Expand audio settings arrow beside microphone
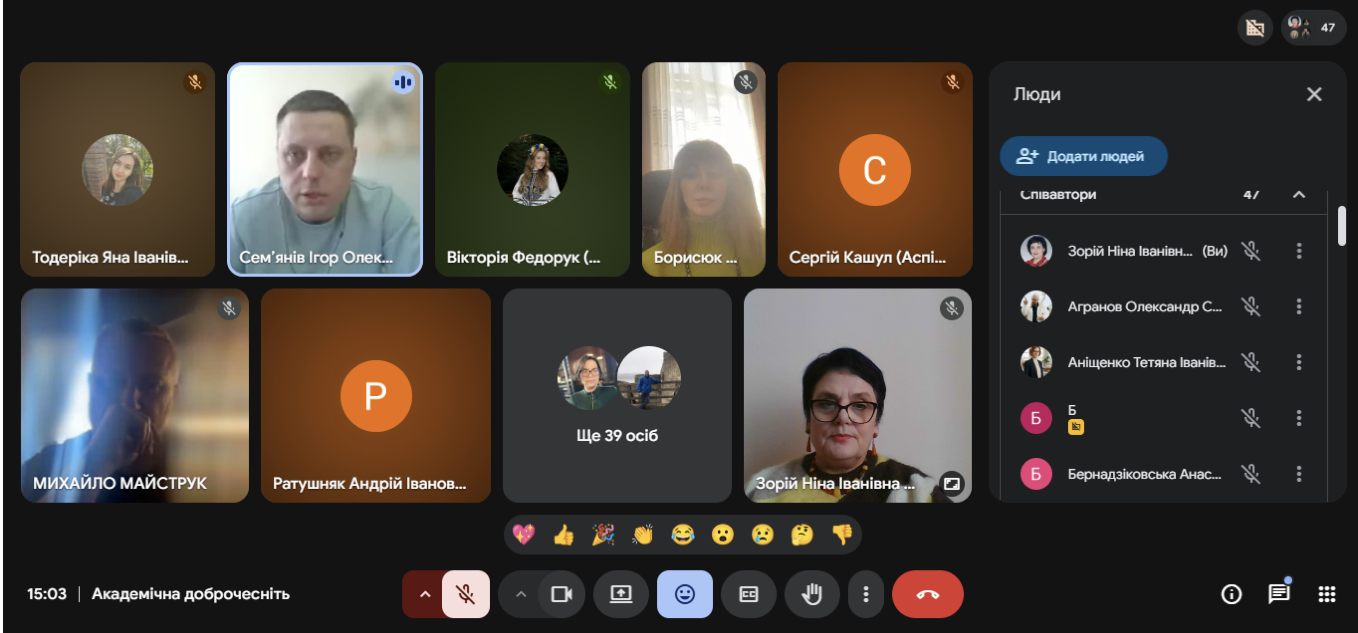Viewport: 1358px width, 633px height. 424,594
